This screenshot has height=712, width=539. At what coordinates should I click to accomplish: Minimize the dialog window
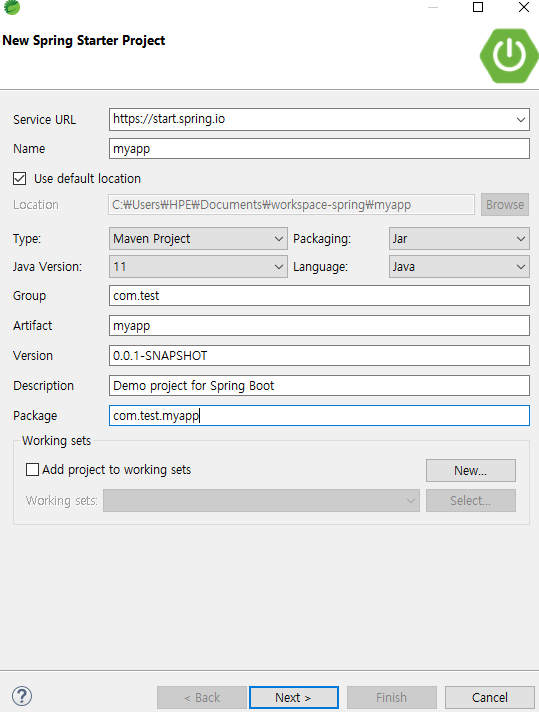pos(433,7)
